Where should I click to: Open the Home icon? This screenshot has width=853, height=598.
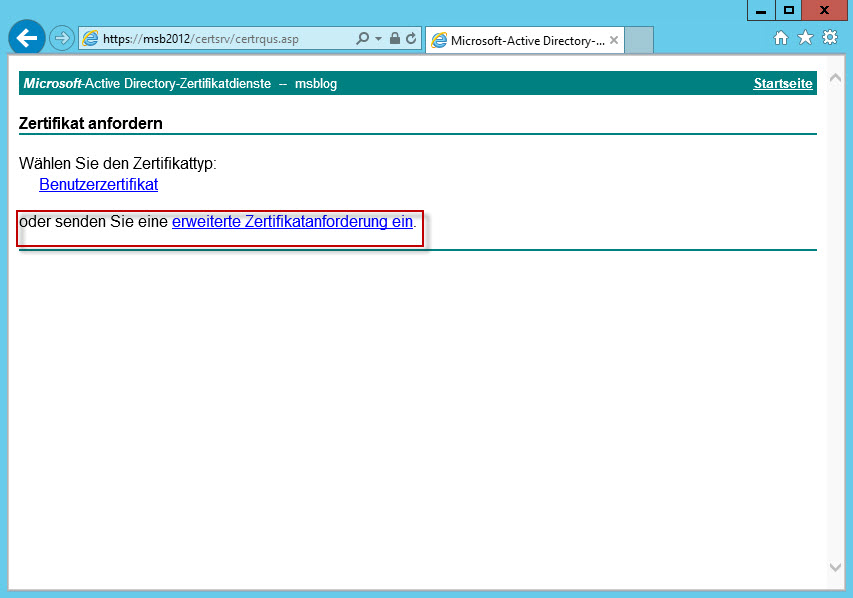point(781,38)
